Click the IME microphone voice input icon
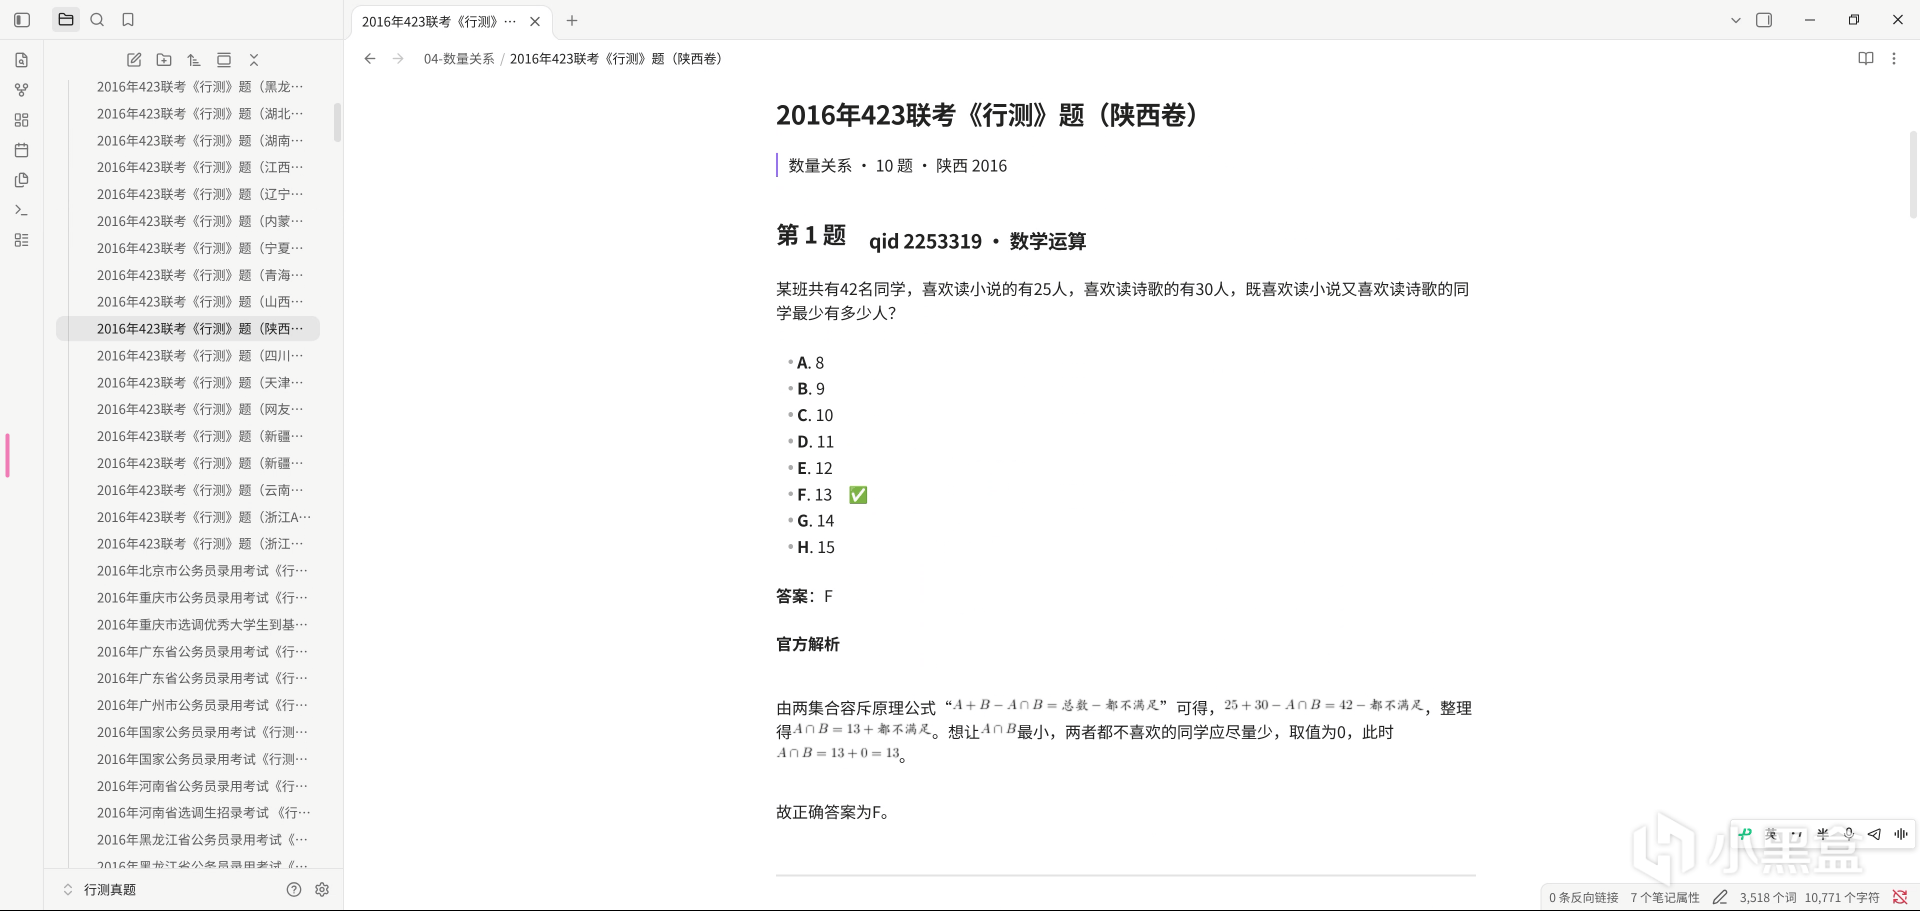 (1849, 834)
